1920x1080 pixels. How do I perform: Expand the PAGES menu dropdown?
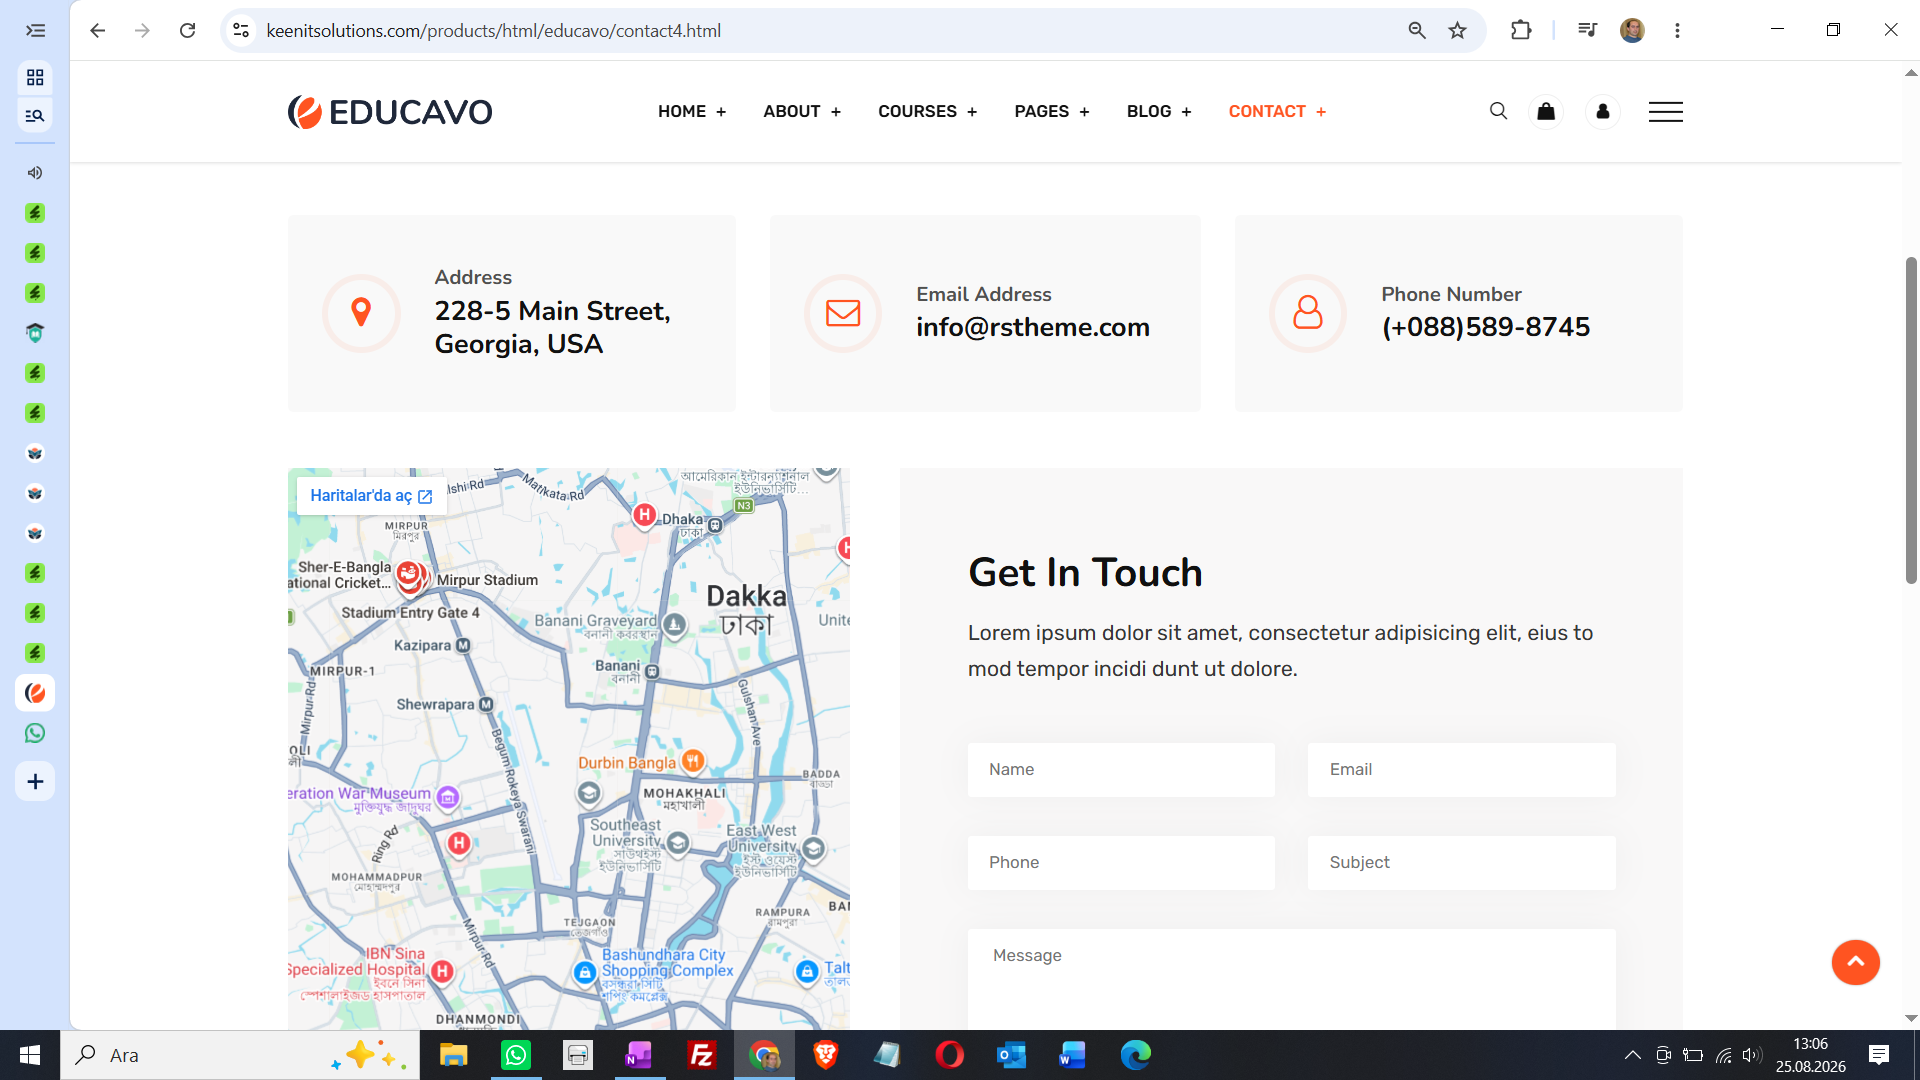[1052, 111]
